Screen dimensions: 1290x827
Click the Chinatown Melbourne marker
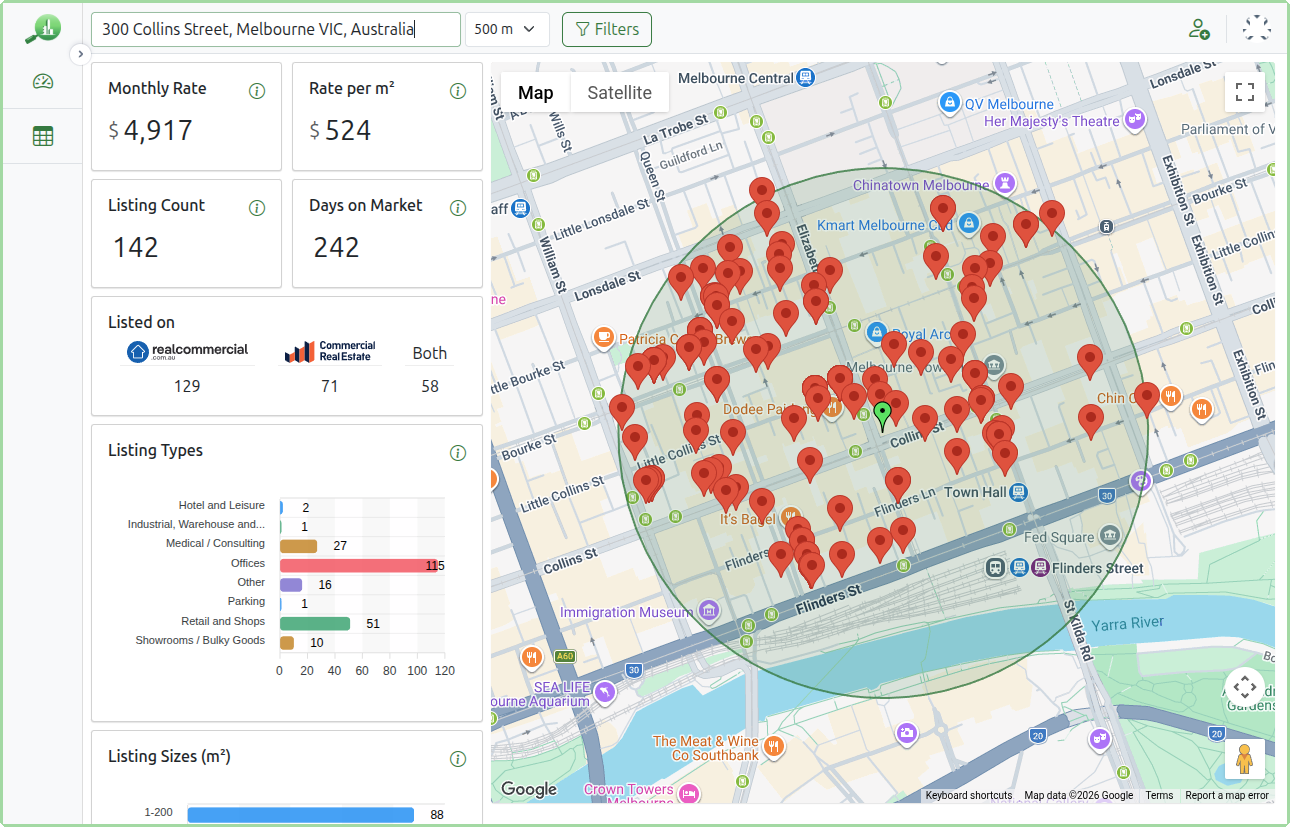1005,183
